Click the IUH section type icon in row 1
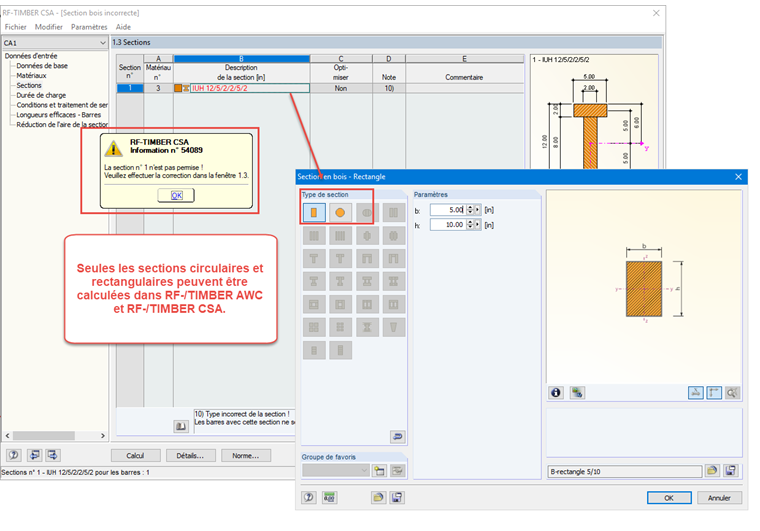This screenshot has height=531, width=760. 186,88
